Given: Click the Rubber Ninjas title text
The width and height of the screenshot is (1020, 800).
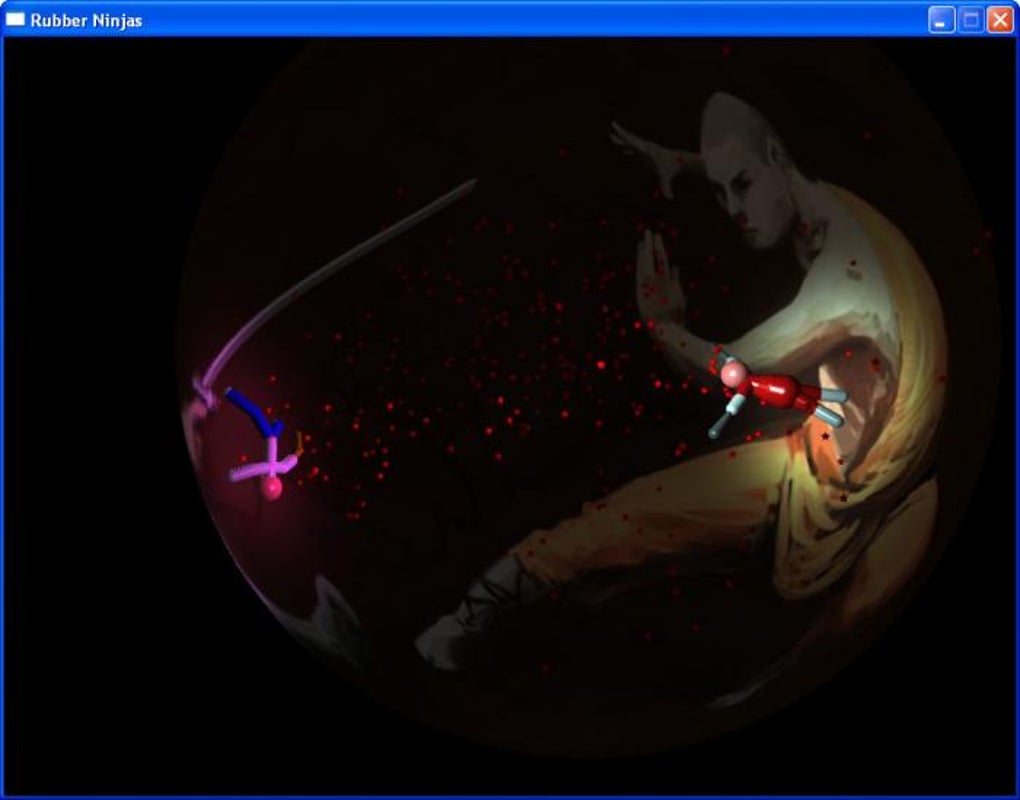Looking at the screenshot, I should click(x=86, y=20).
